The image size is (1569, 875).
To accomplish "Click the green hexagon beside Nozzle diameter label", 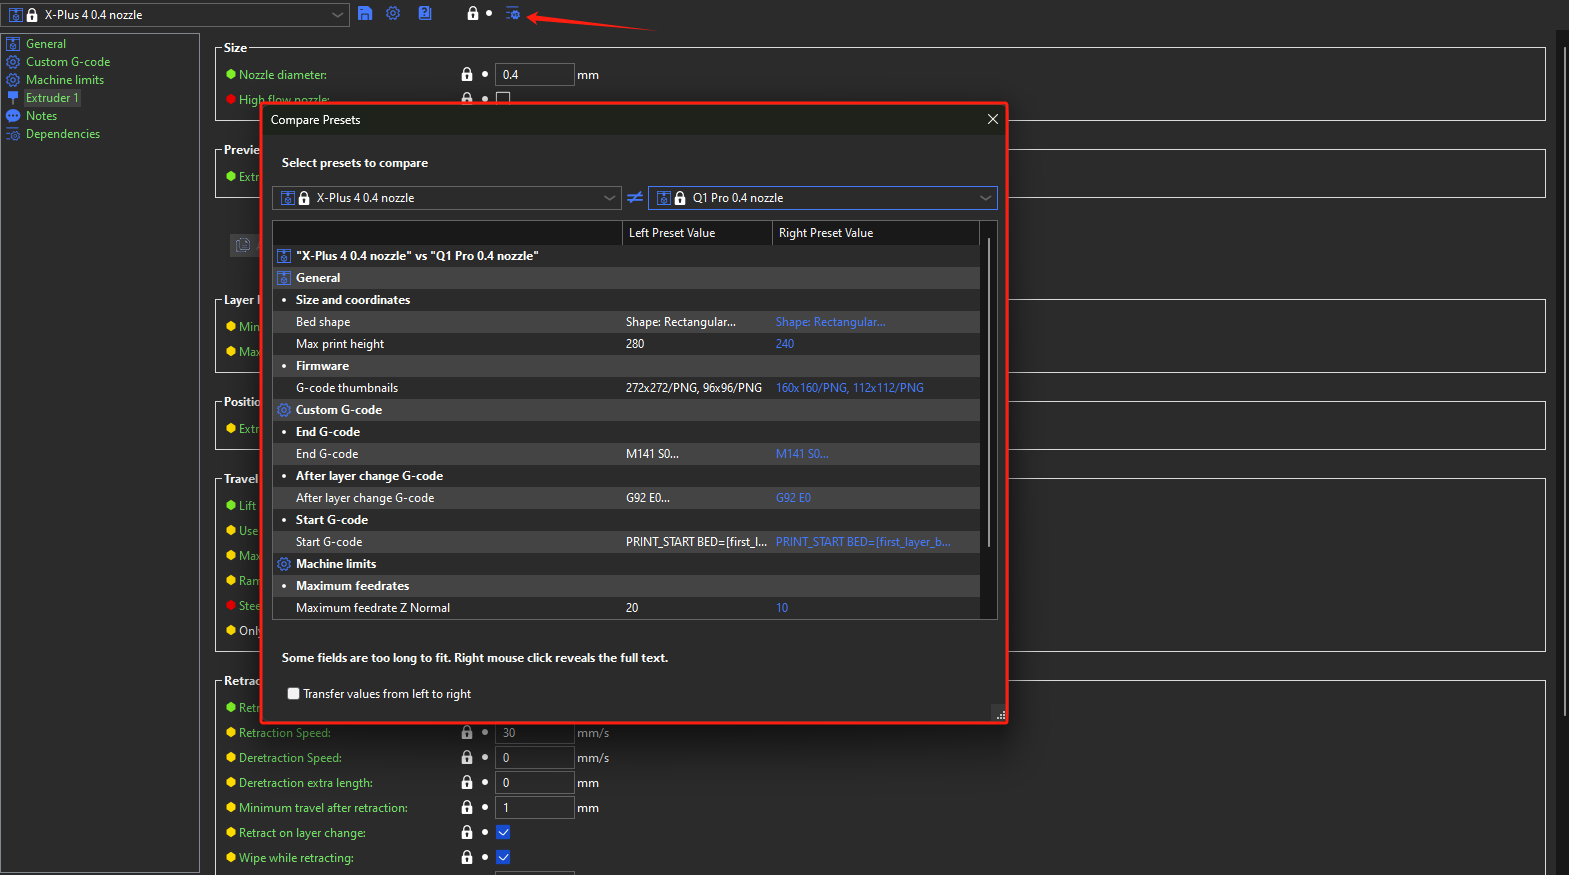I will tap(231, 74).
